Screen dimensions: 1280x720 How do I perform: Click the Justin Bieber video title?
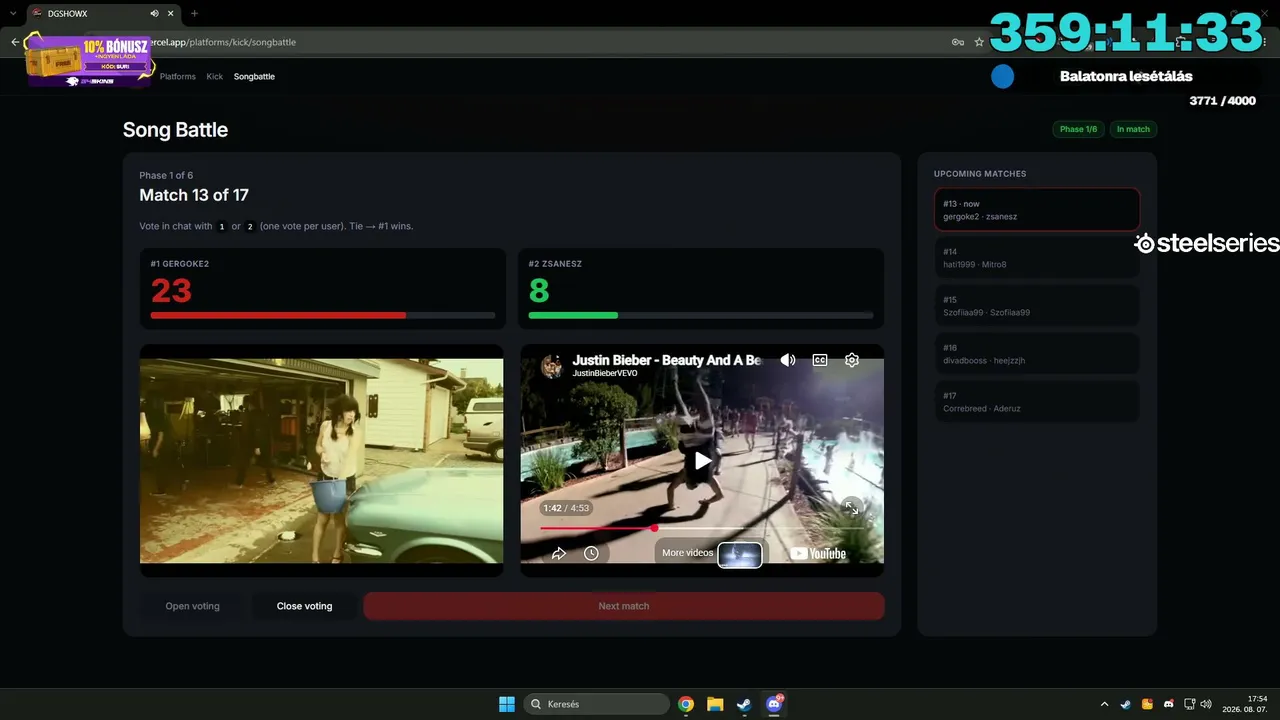[666, 360]
